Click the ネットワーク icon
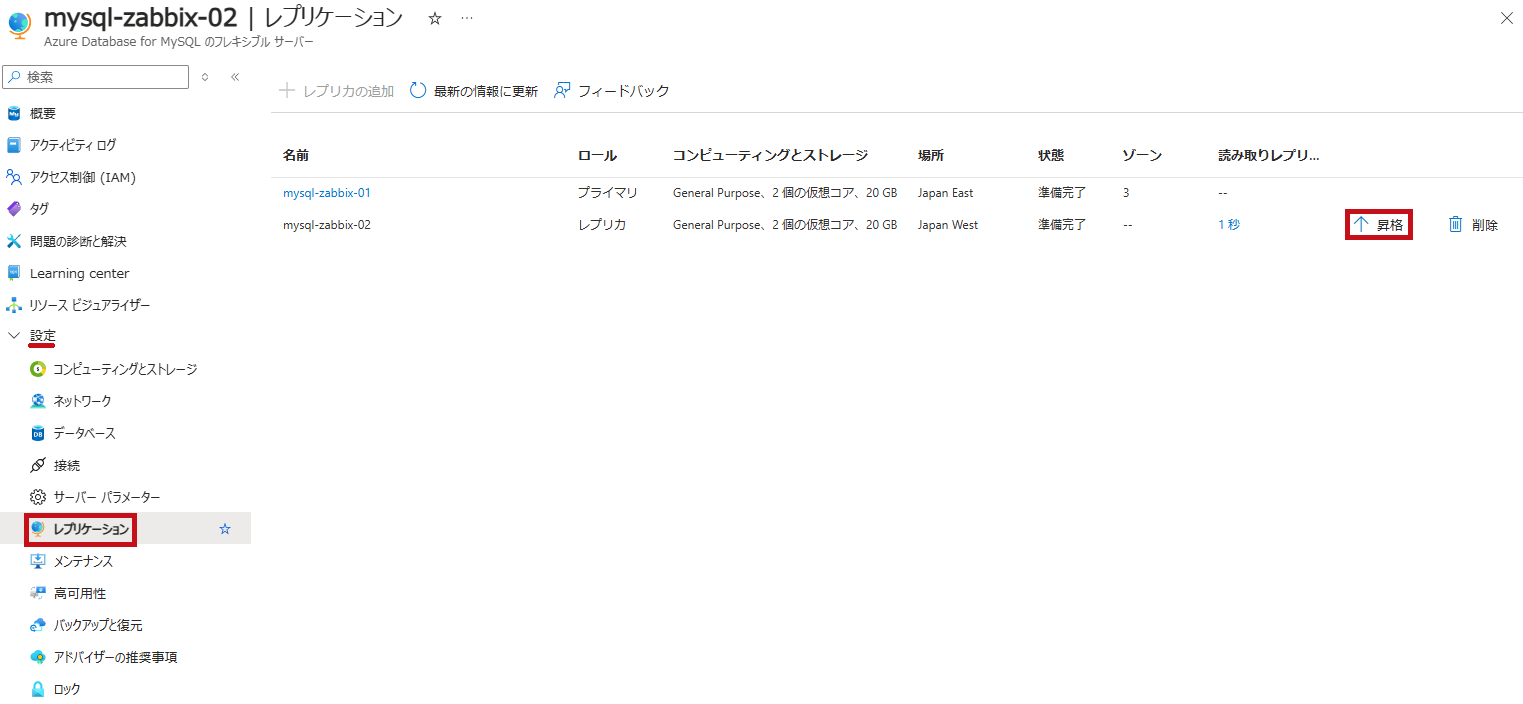 38,401
